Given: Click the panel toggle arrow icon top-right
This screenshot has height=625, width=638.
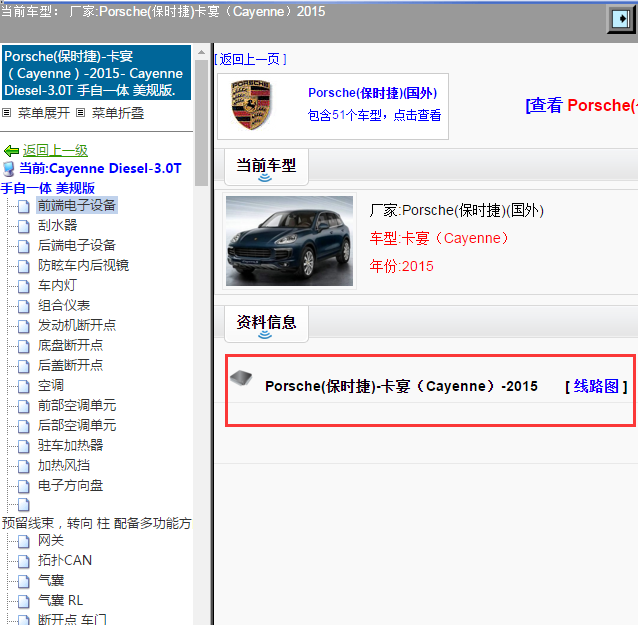Looking at the screenshot, I should pos(621,19).
